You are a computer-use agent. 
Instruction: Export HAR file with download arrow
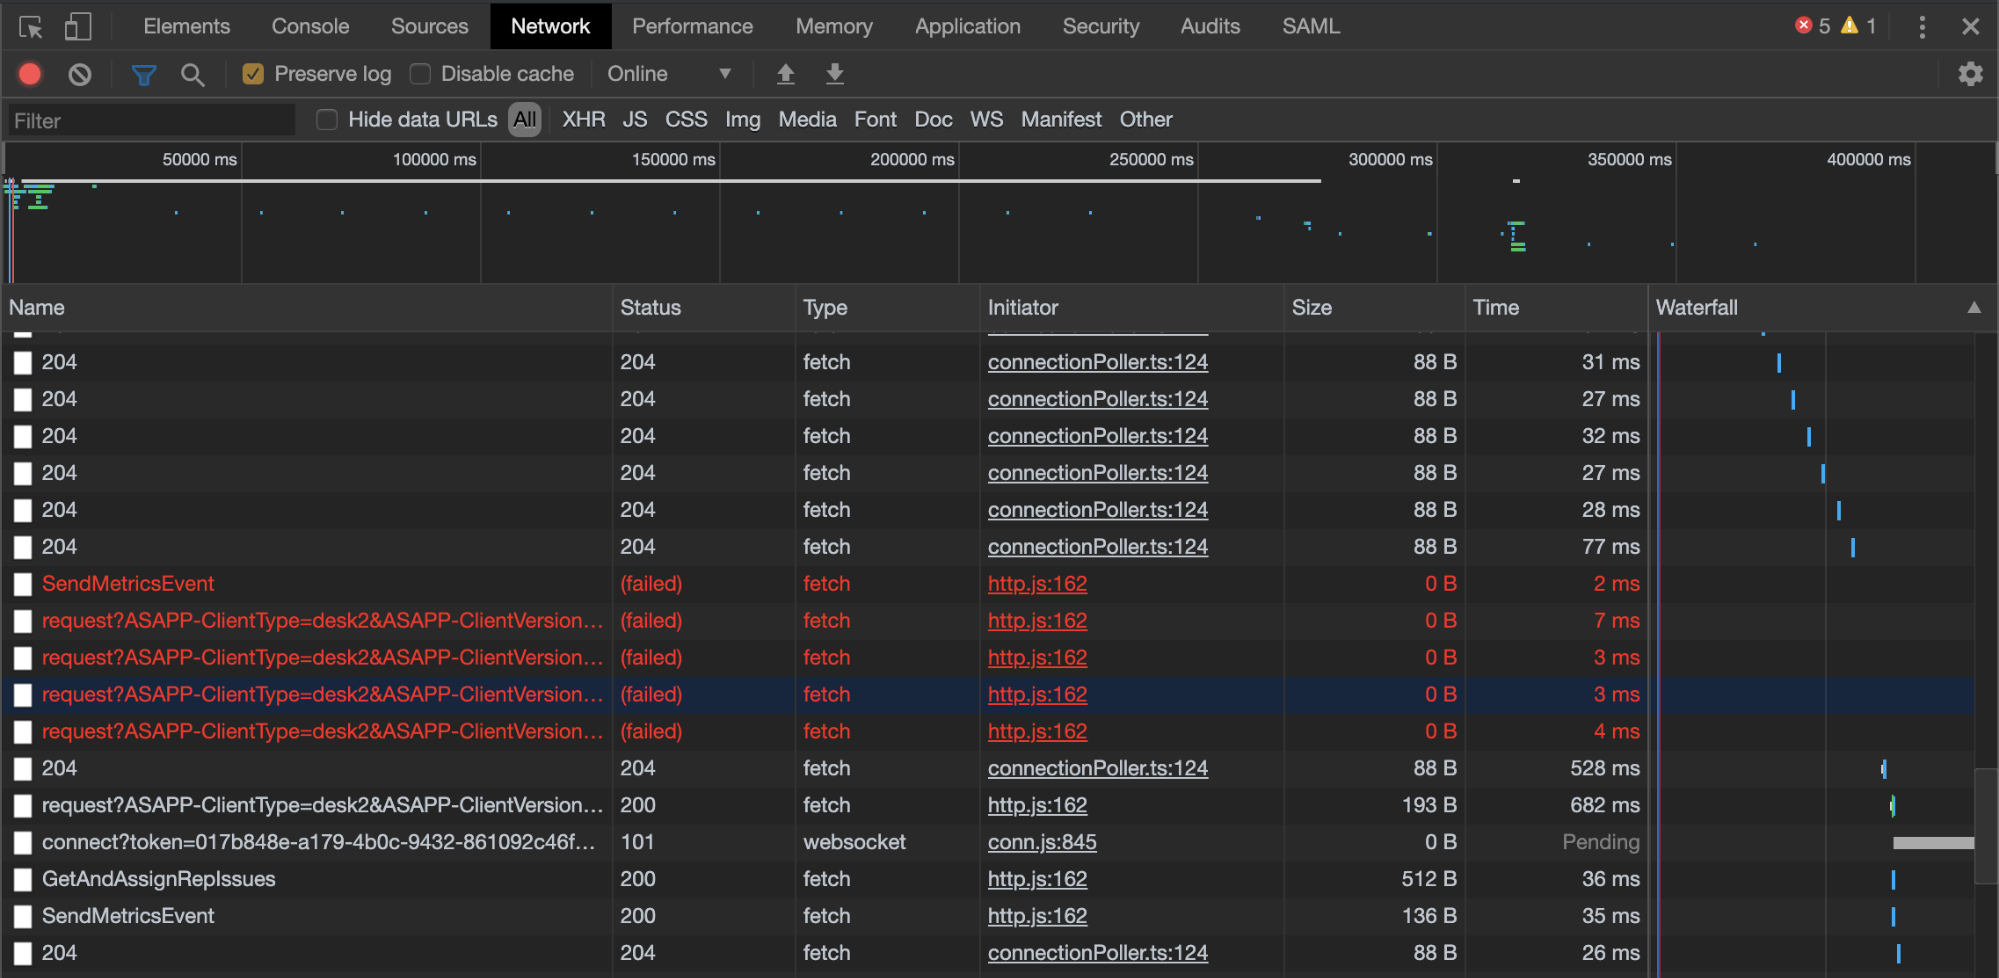pos(835,74)
